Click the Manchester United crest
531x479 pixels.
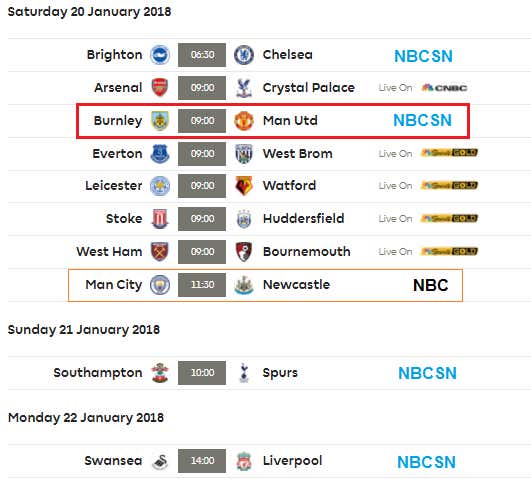pos(244,121)
